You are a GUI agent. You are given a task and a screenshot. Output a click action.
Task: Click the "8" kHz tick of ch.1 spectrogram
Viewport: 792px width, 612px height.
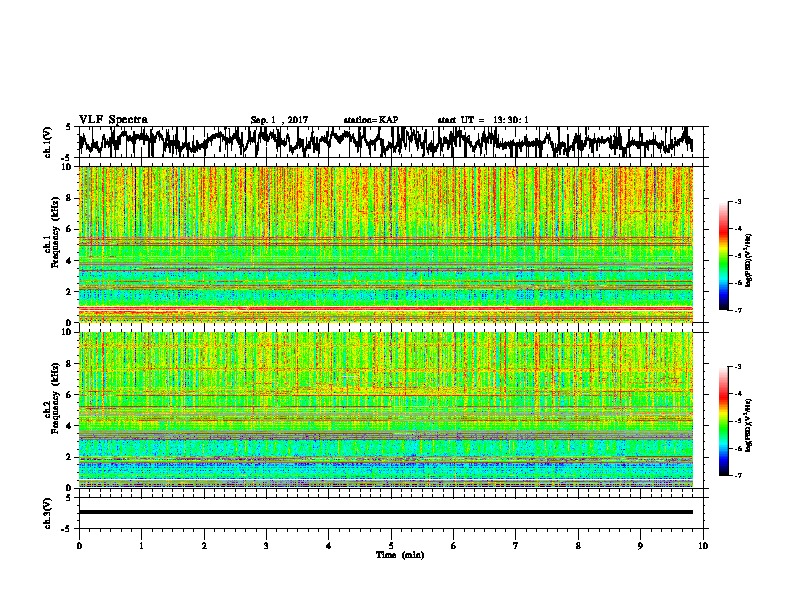[70, 198]
